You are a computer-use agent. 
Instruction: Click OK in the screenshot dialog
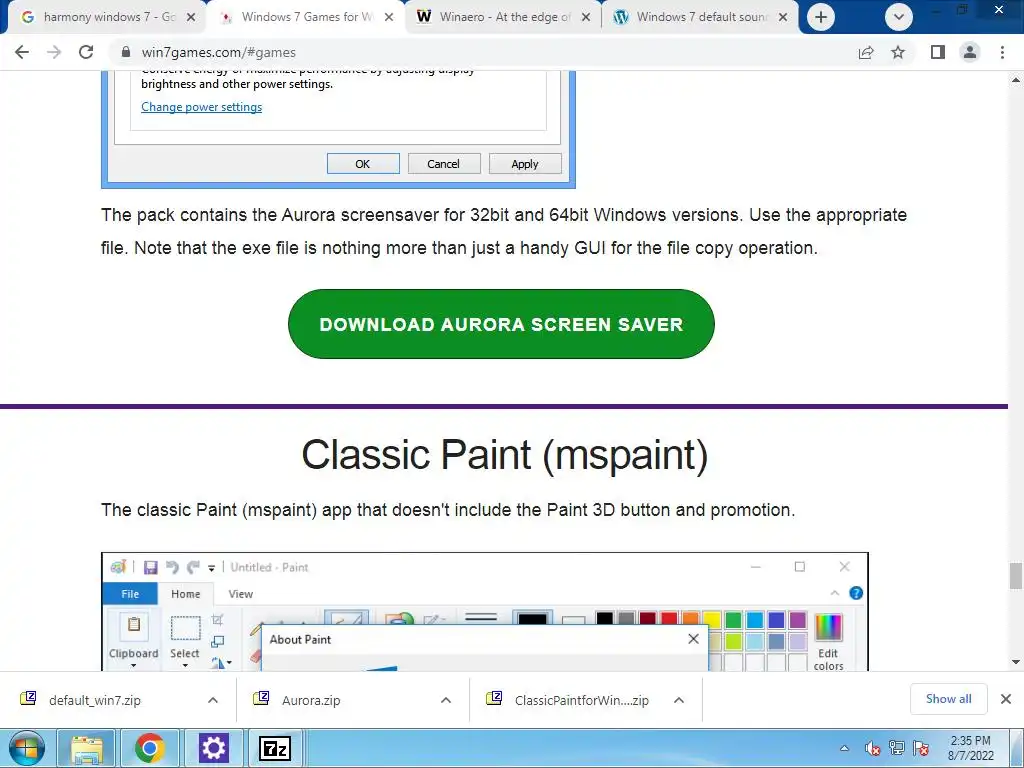tap(363, 164)
